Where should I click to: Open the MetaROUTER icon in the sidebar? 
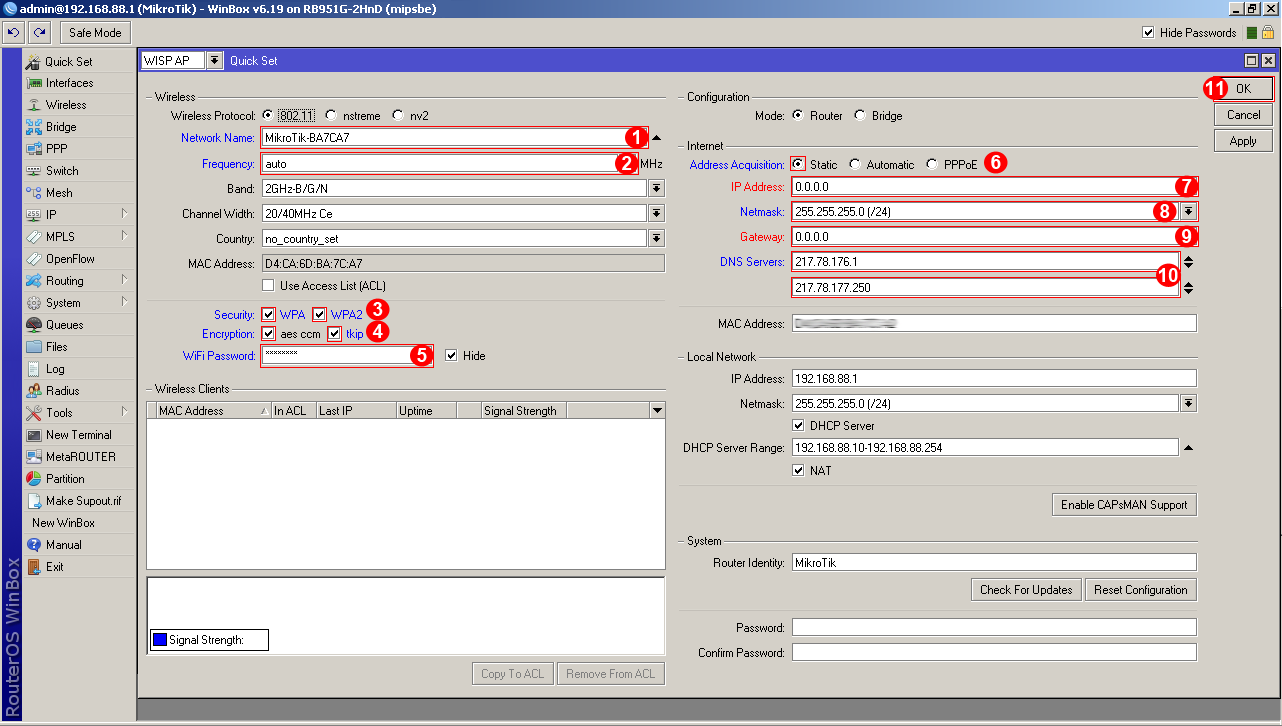34,457
